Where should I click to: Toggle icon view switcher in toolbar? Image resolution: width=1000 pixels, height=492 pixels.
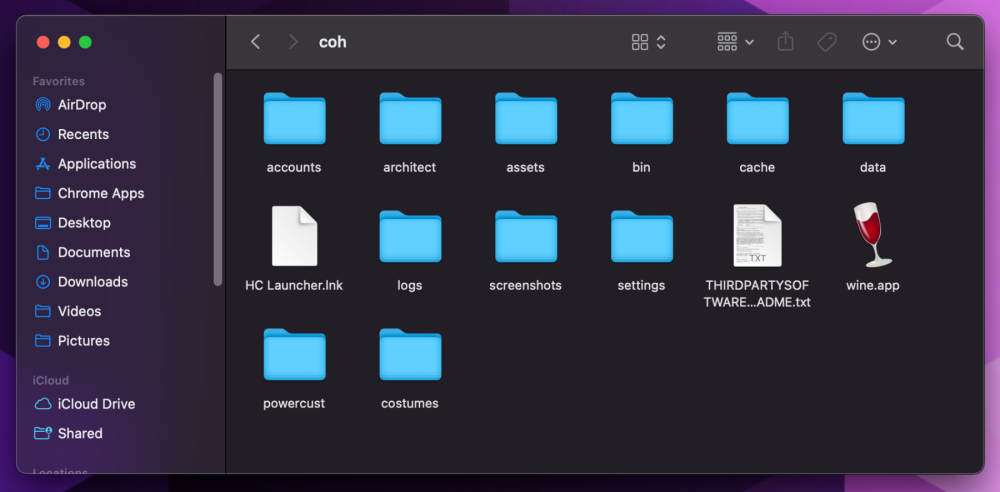click(648, 42)
